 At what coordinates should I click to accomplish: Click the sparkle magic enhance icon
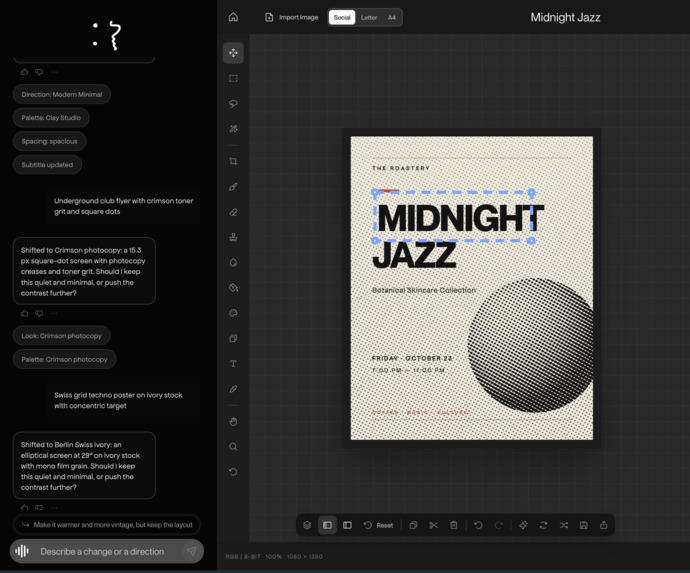coord(523,525)
